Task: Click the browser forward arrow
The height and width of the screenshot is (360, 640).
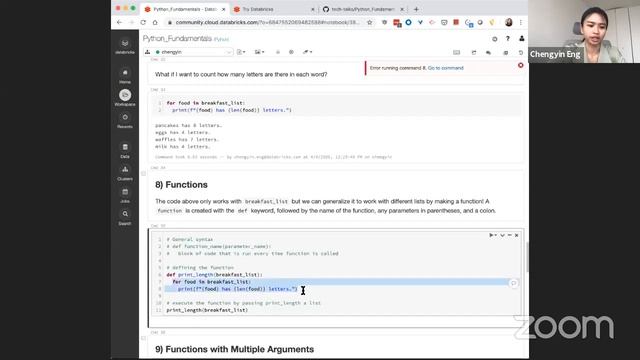Action: [131, 22]
